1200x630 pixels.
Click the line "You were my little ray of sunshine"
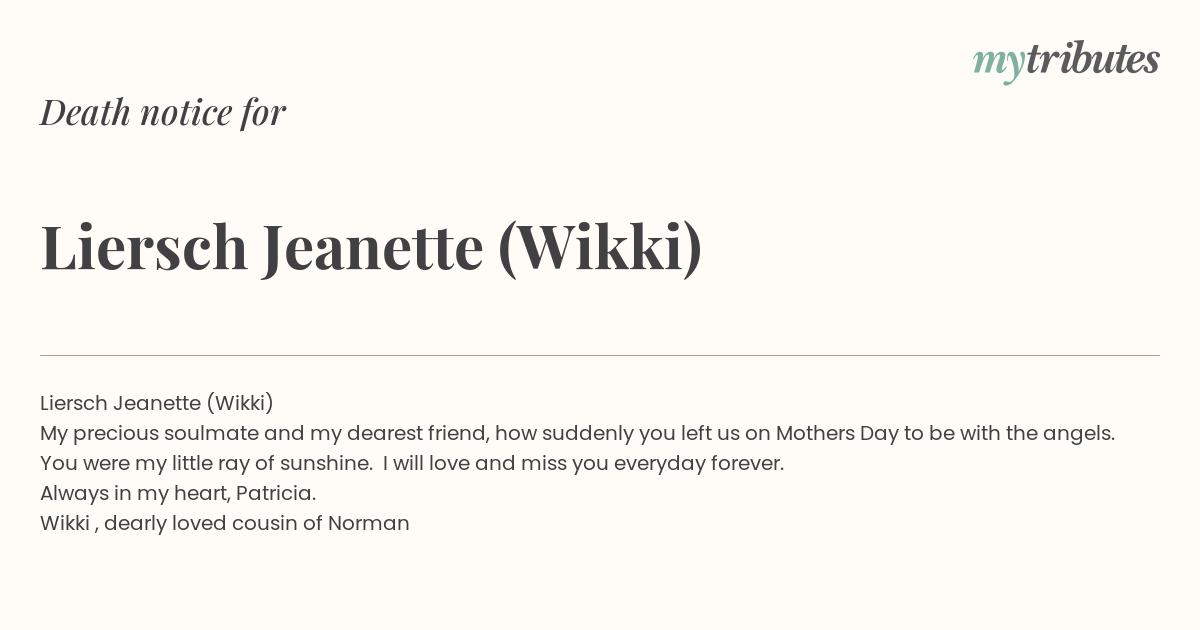[412, 463]
